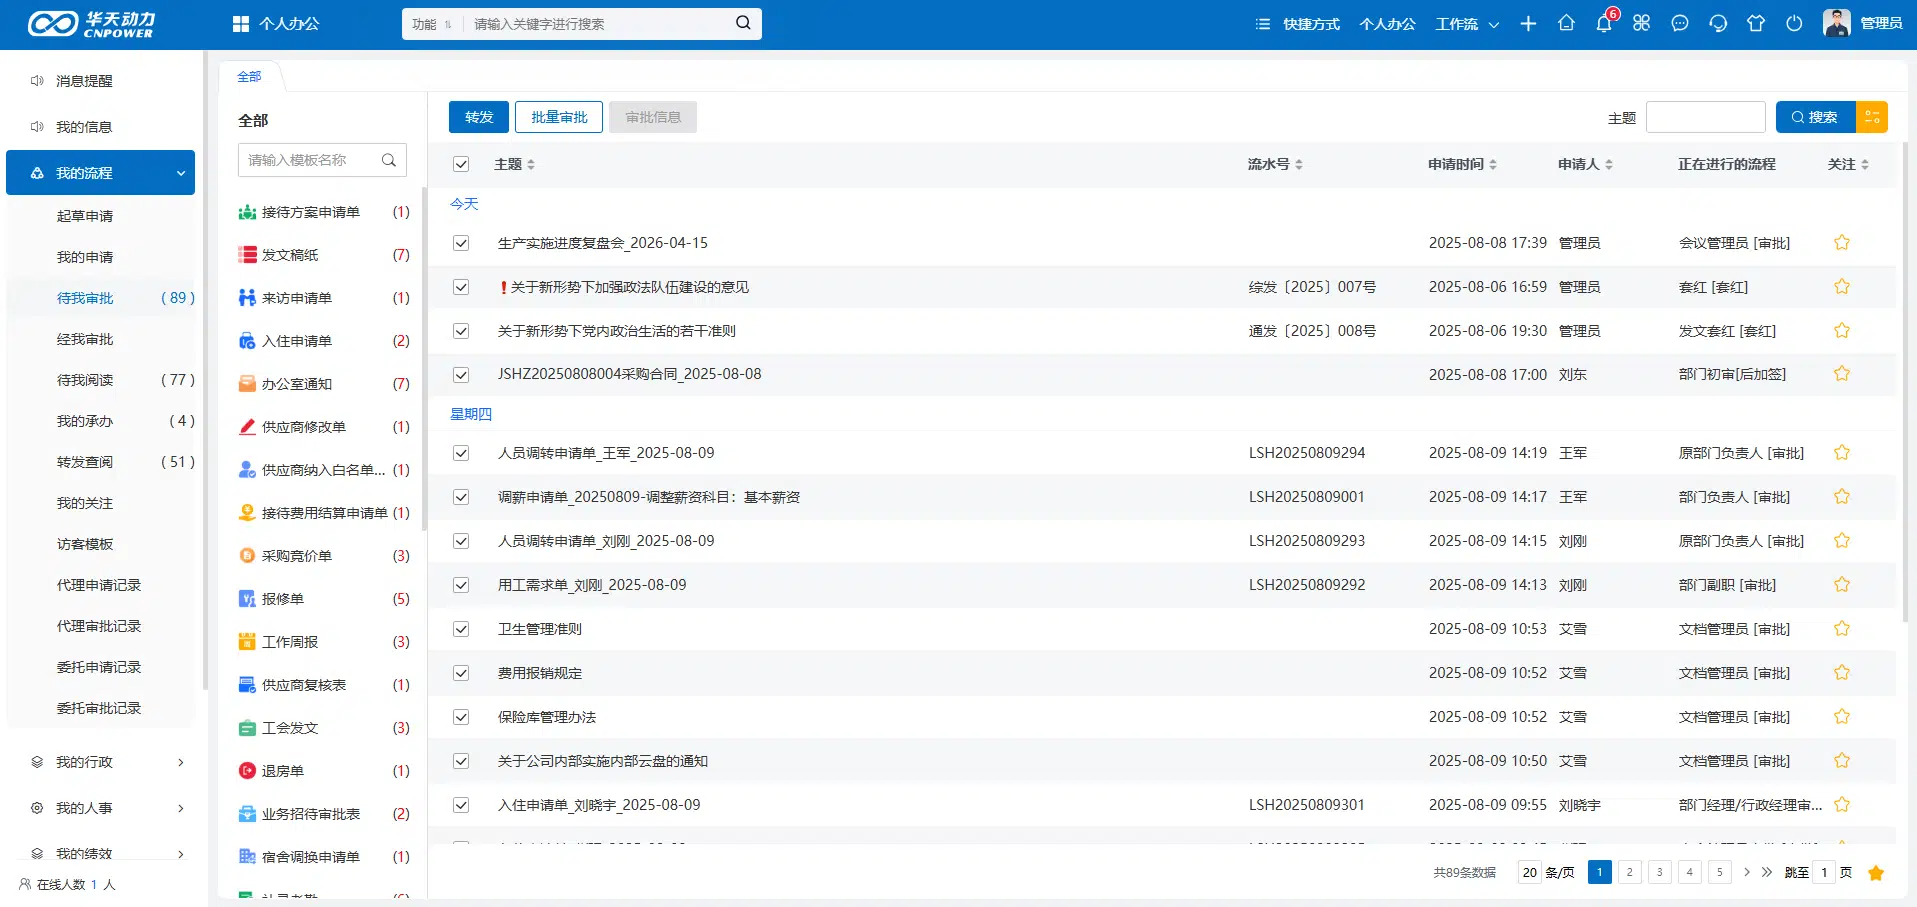Click the jump-to page number field
The width and height of the screenshot is (1917, 907).
1824,872
